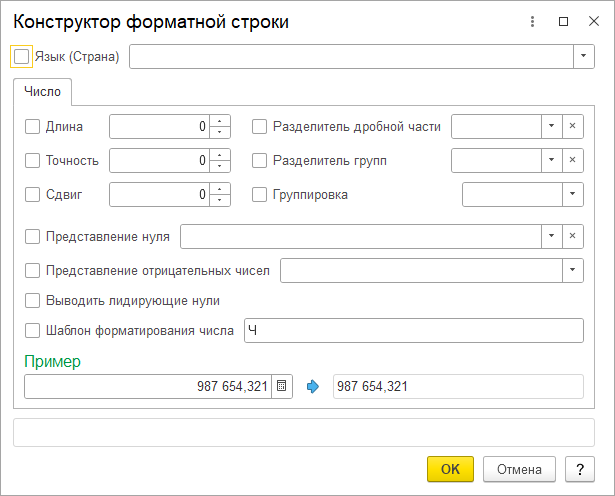Screen dimensions: 615x496
Task: Enable the Длина checkbox
Action: [33, 127]
